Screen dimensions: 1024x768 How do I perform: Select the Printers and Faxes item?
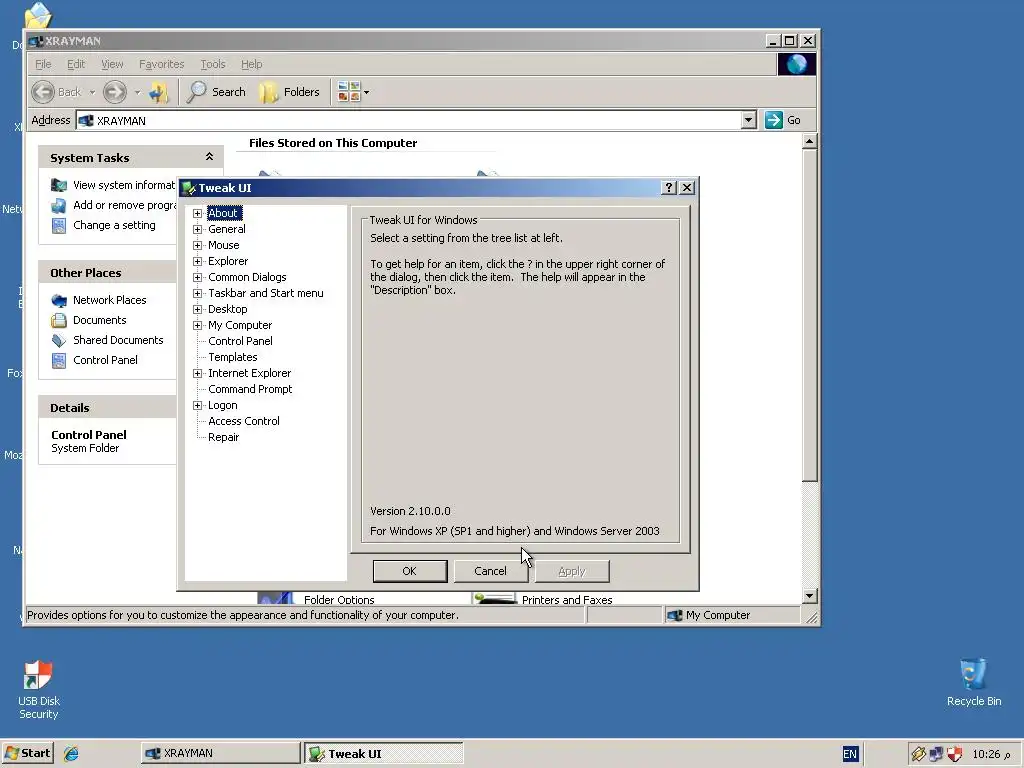543,599
